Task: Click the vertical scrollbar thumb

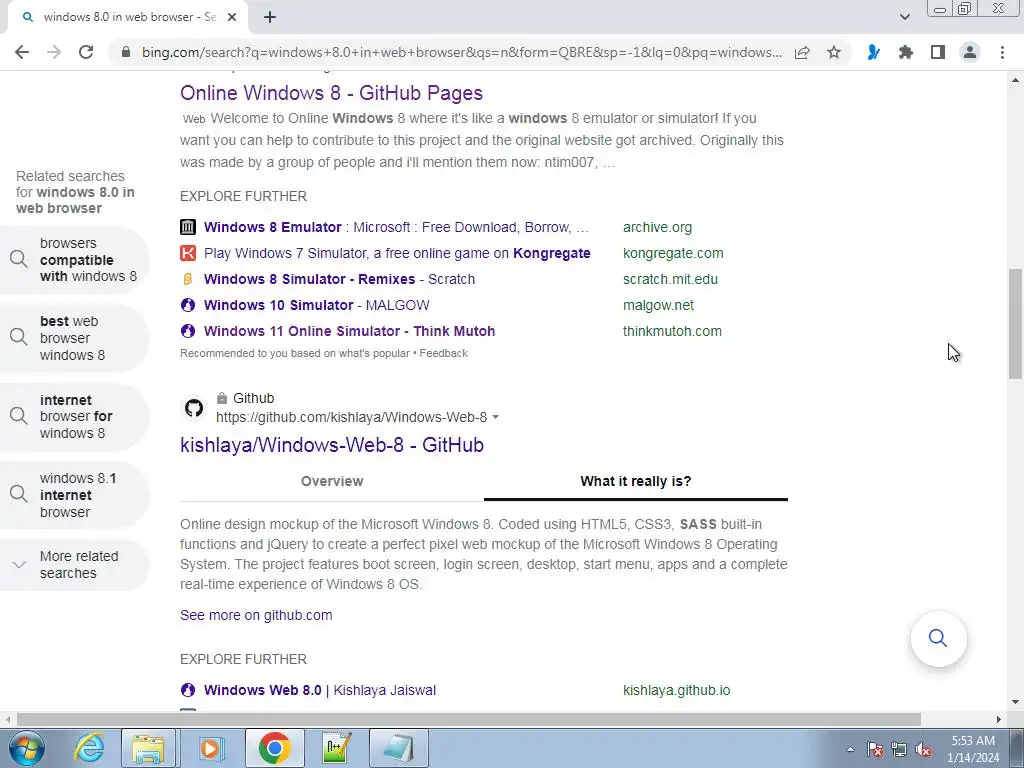Action: coord(1015,323)
